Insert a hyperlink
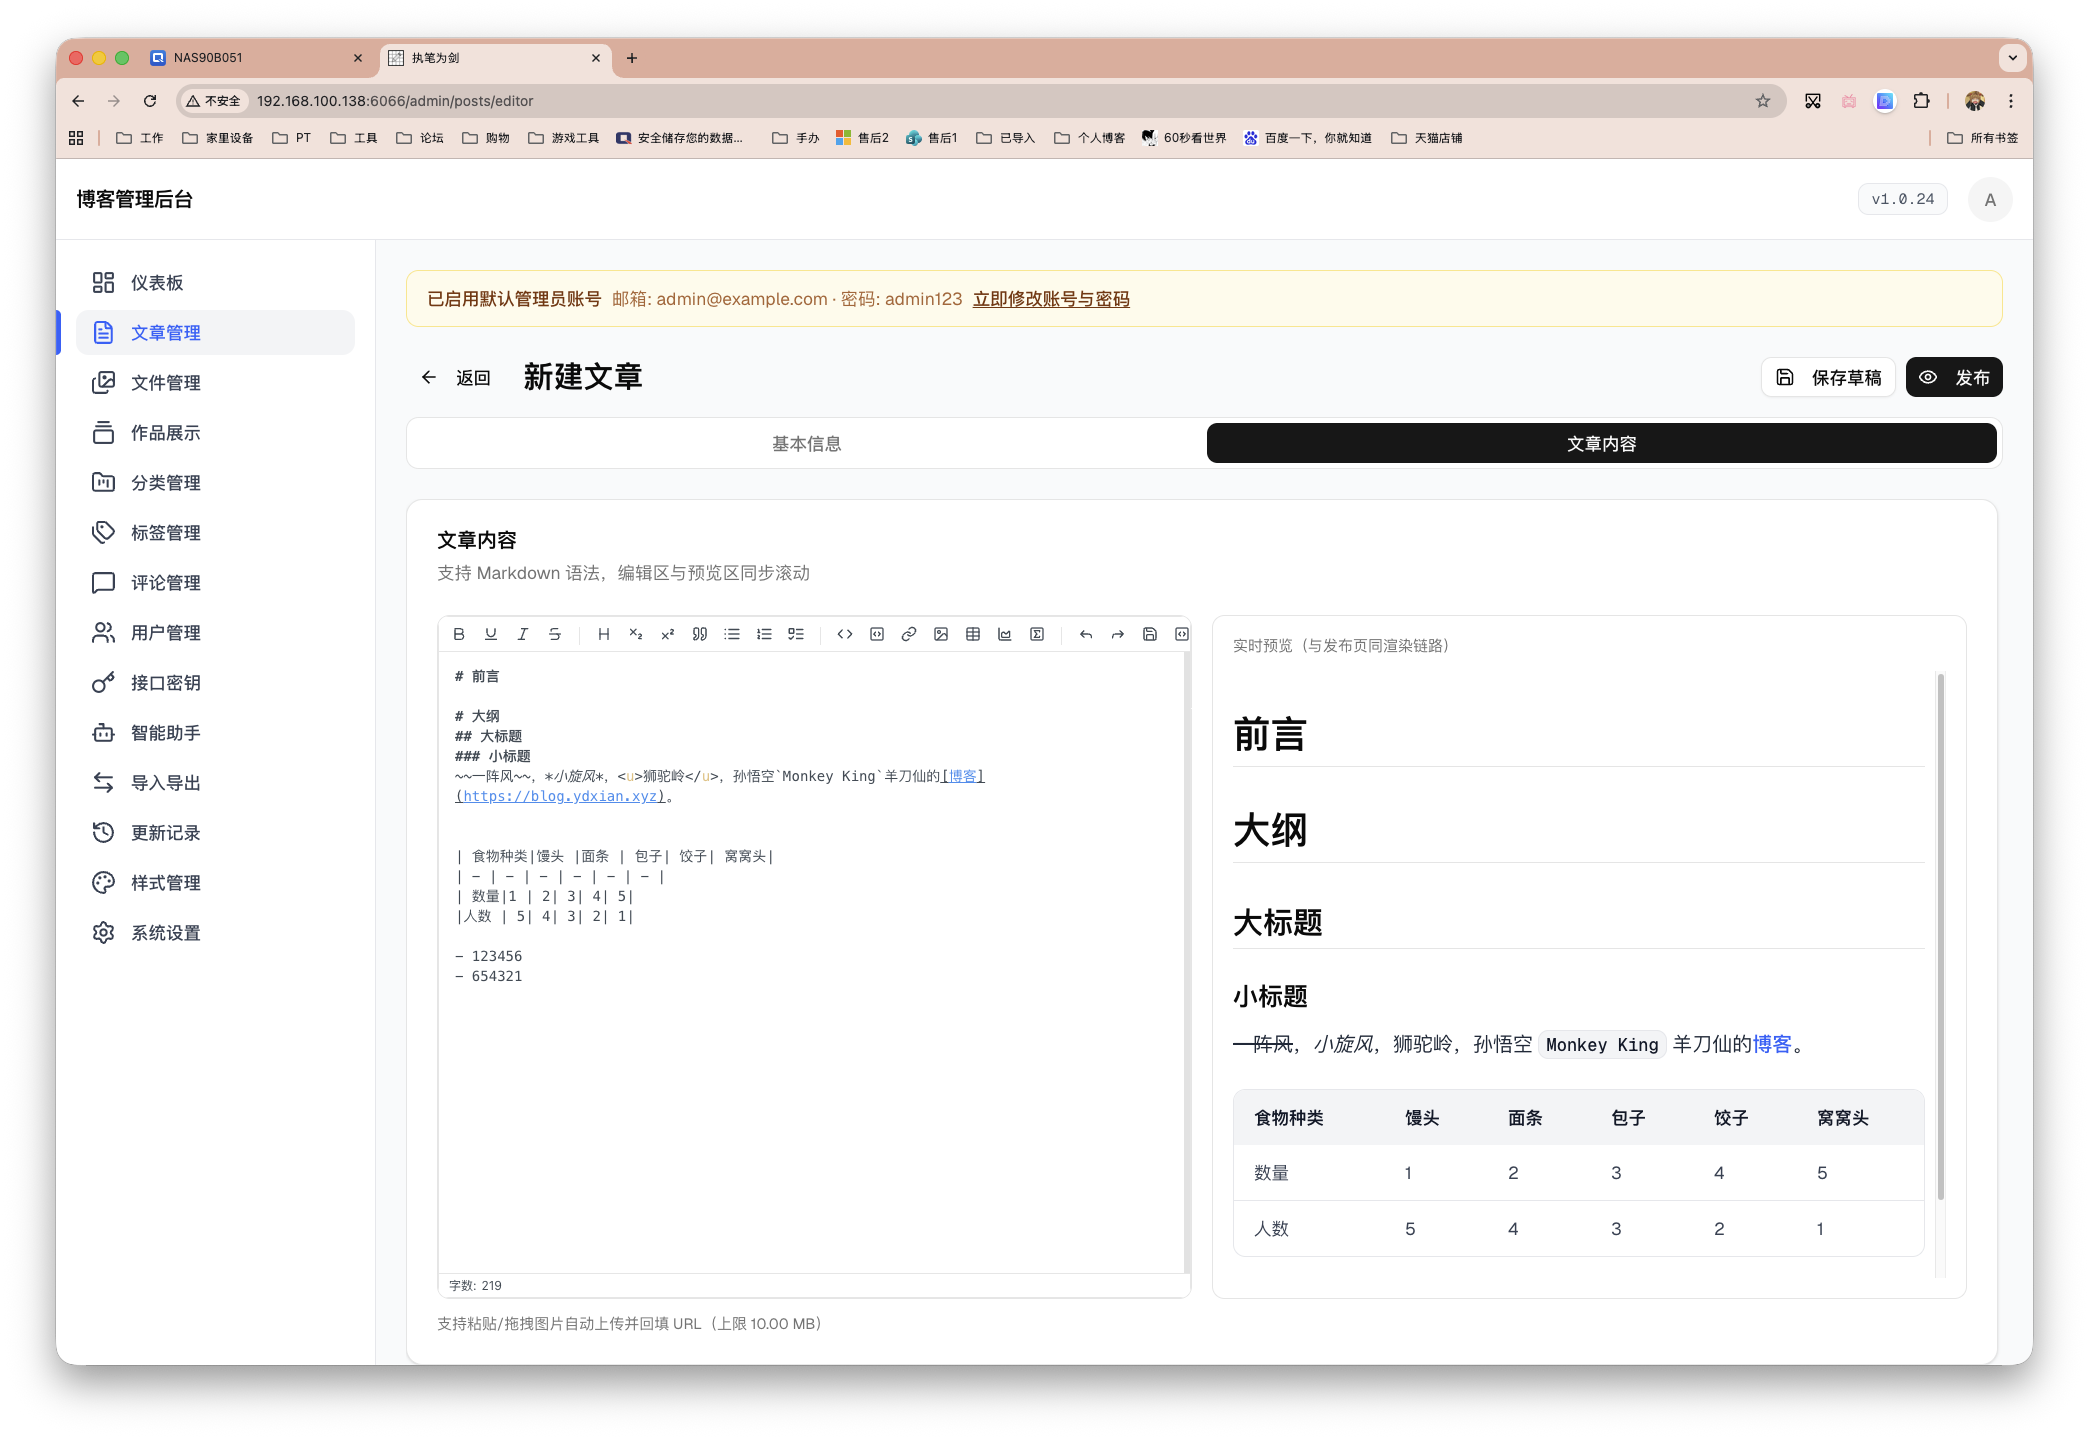The width and height of the screenshot is (2089, 1439). 908,634
